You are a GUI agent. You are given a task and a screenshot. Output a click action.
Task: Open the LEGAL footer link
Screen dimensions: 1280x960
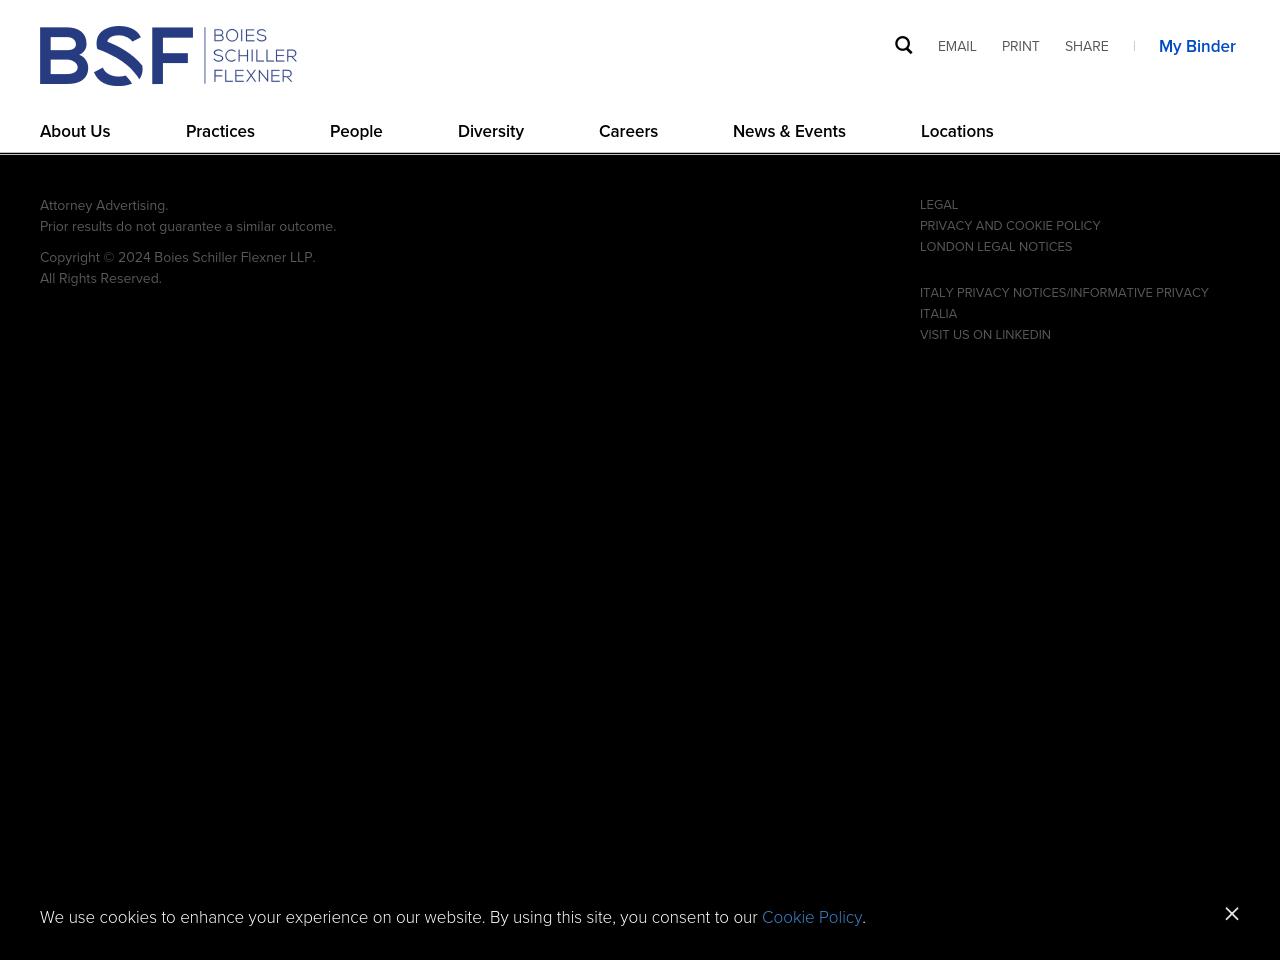[x=939, y=205]
